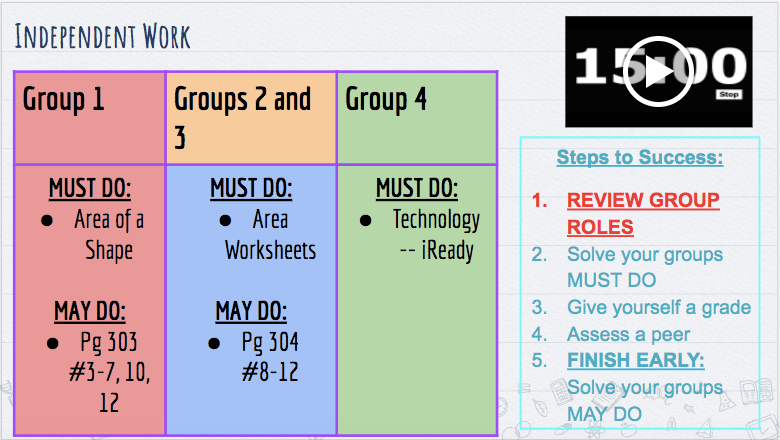This screenshot has height=440, width=780.
Task: Select the Group 1 header cell
Action: (x=90, y=118)
